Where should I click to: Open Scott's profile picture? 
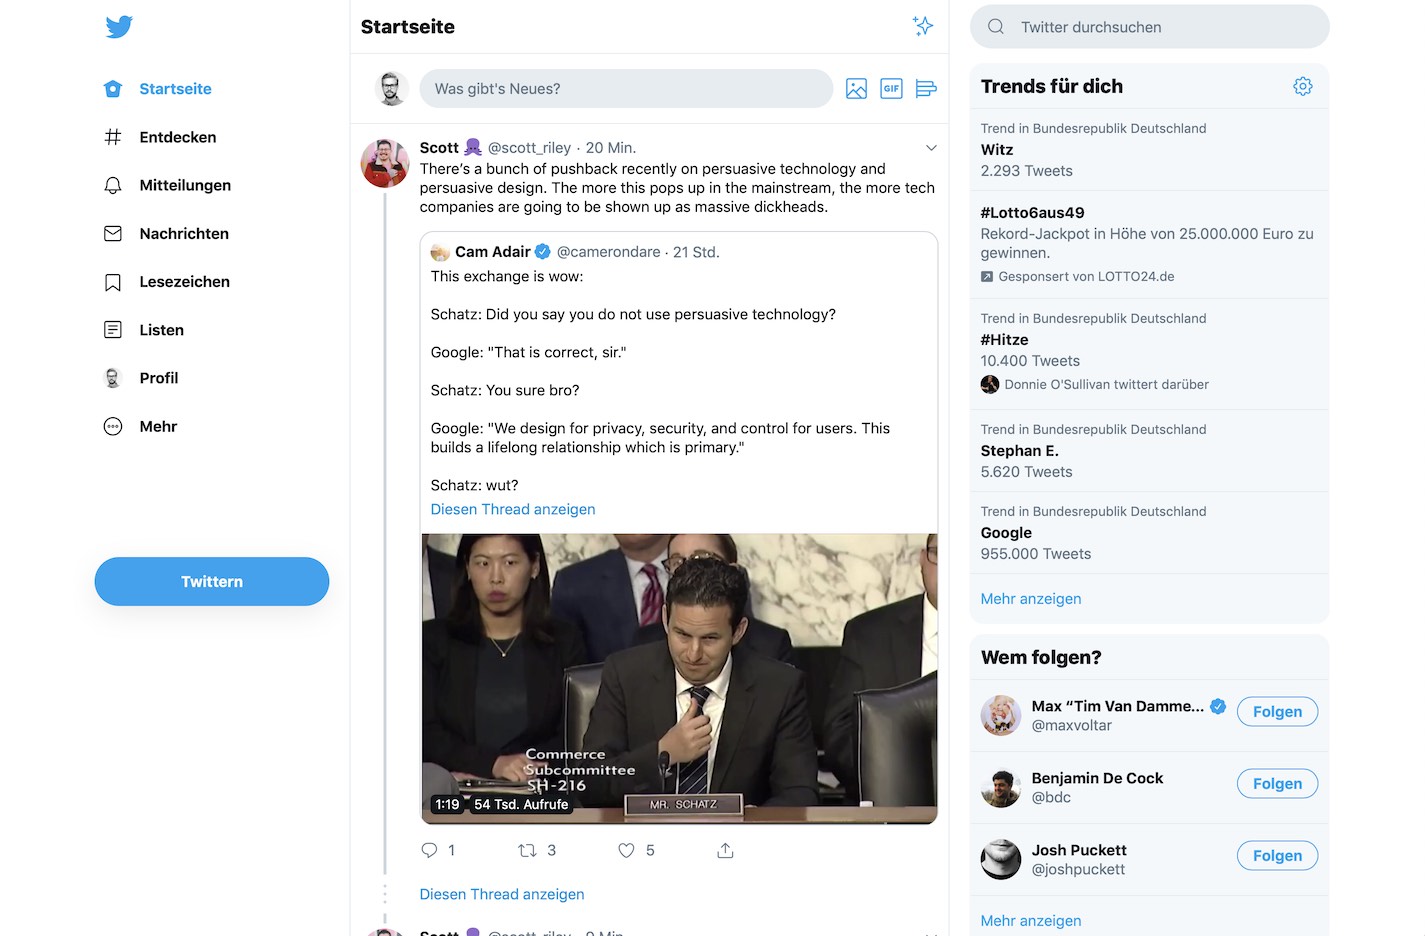[x=385, y=164]
